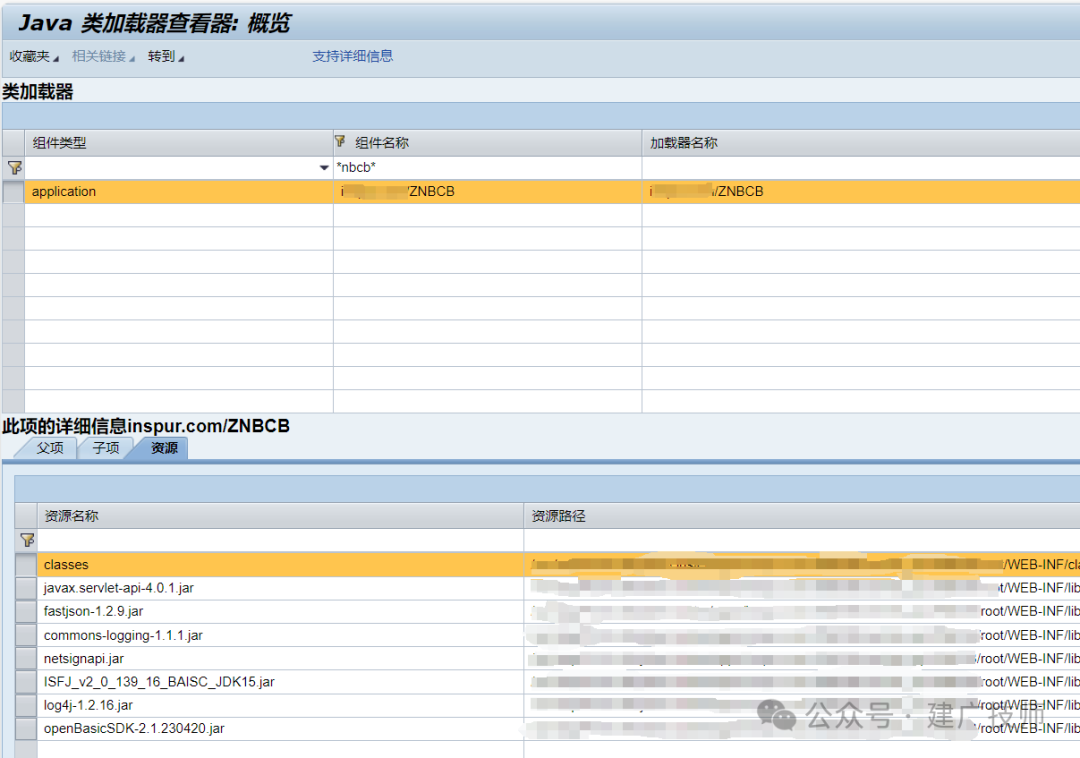Select row selector for log4j-1.2.16.jar
1080x758 pixels.
(x=26, y=705)
